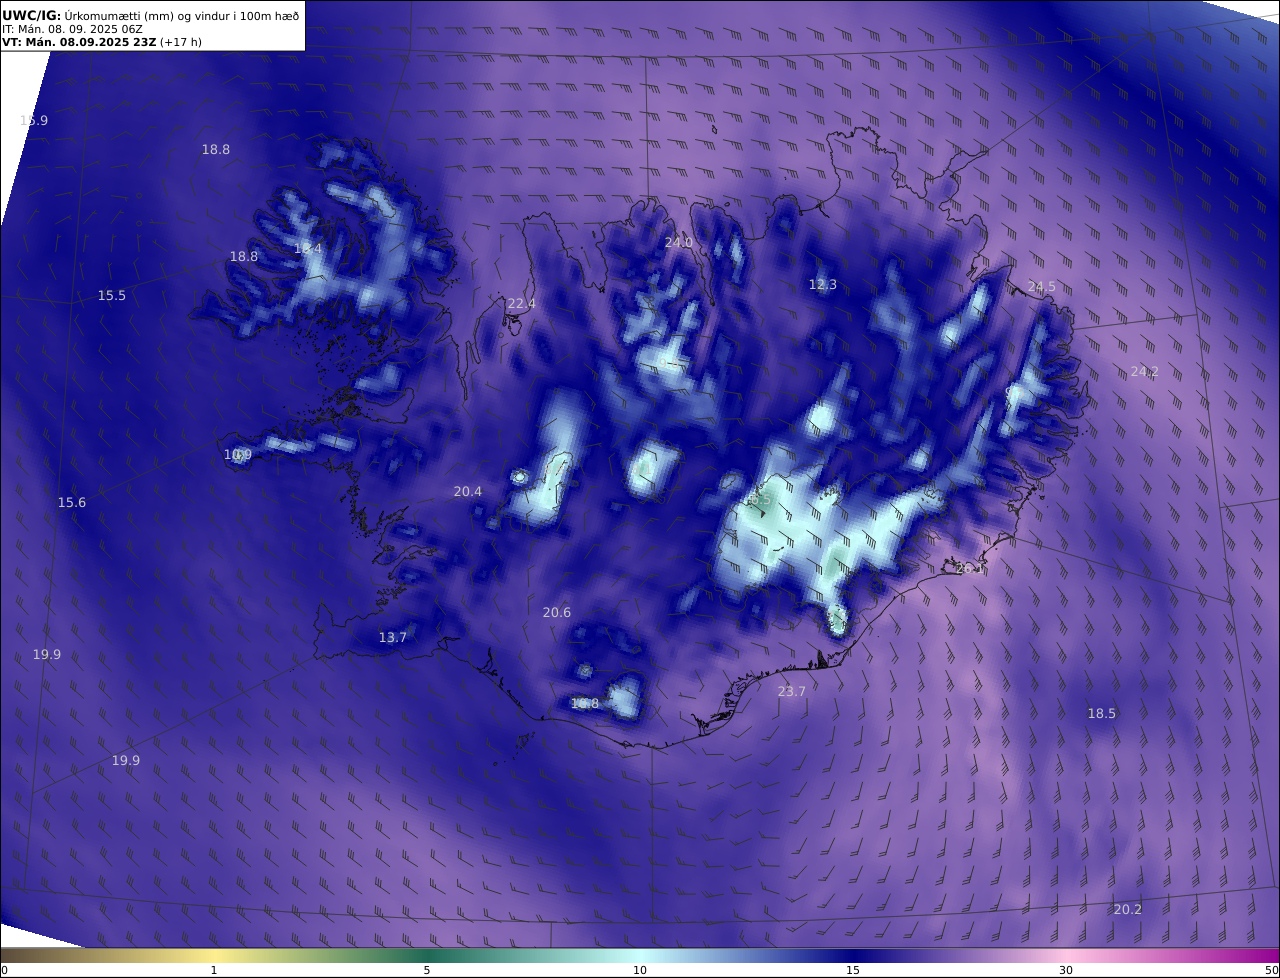Click the '30' tick label on the color scale

(x=1066, y=970)
